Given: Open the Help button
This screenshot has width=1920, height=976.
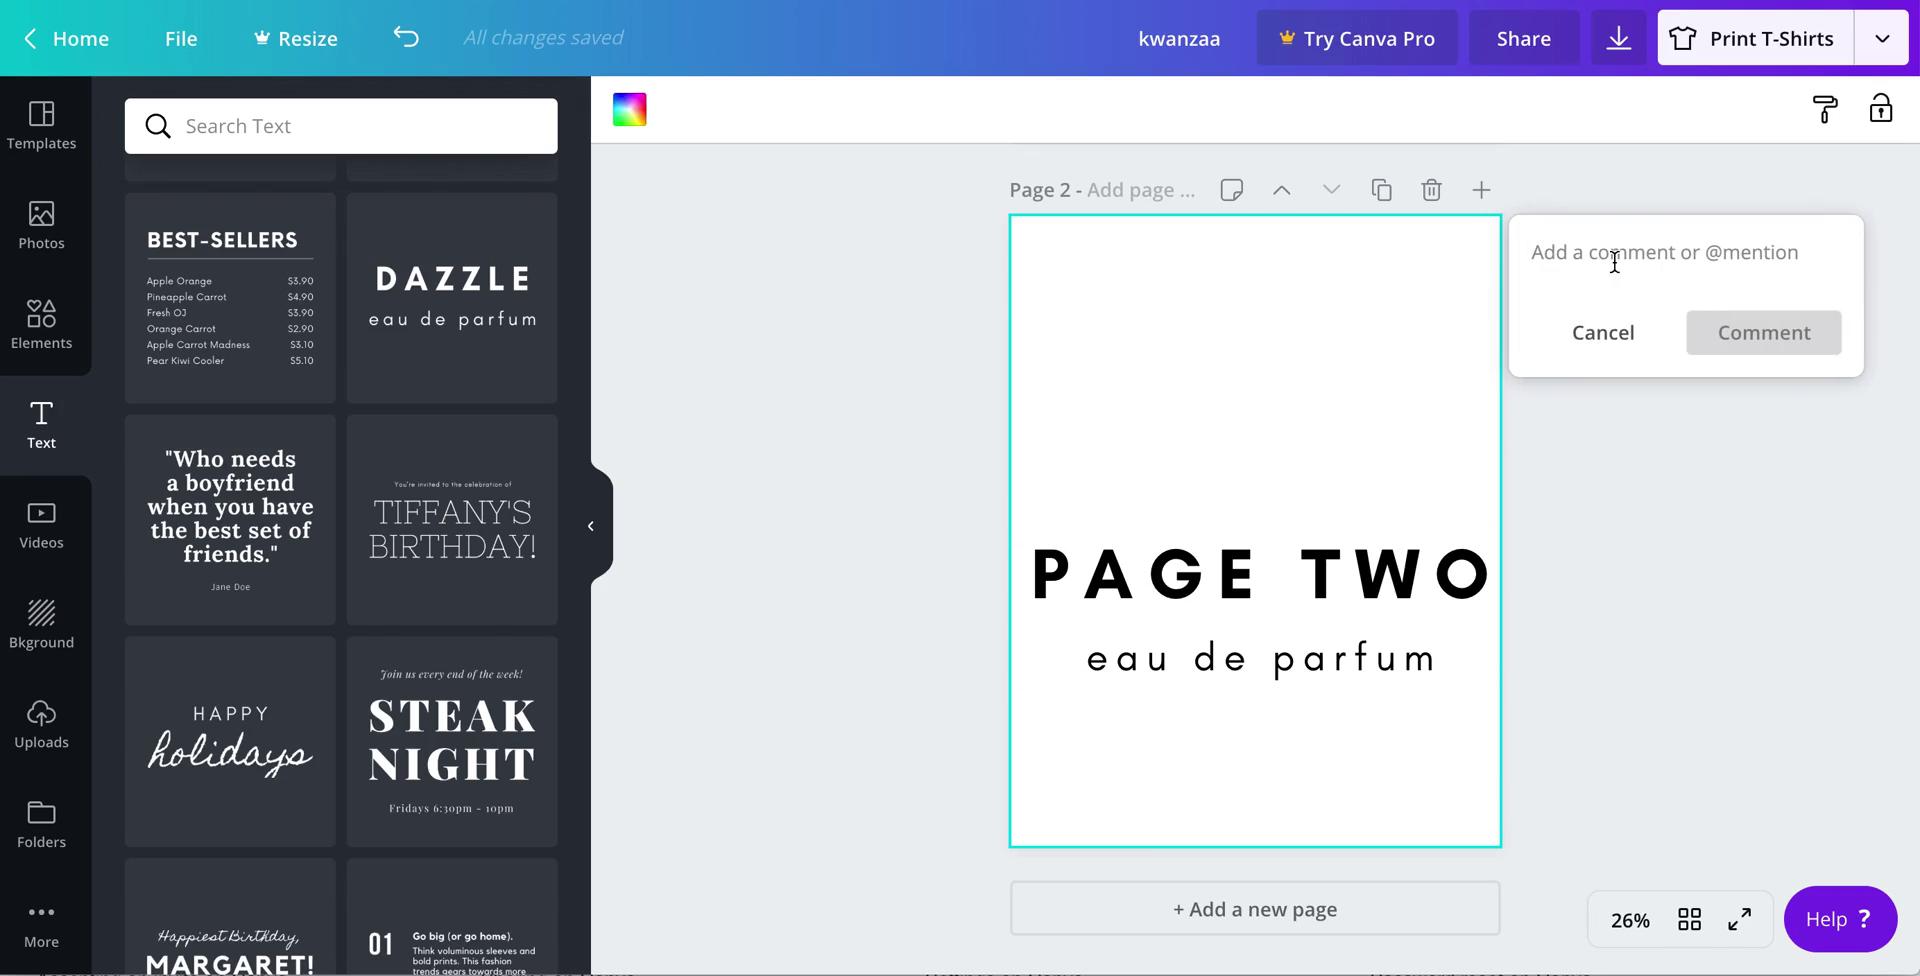Looking at the screenshot, I should [1840, 919].
